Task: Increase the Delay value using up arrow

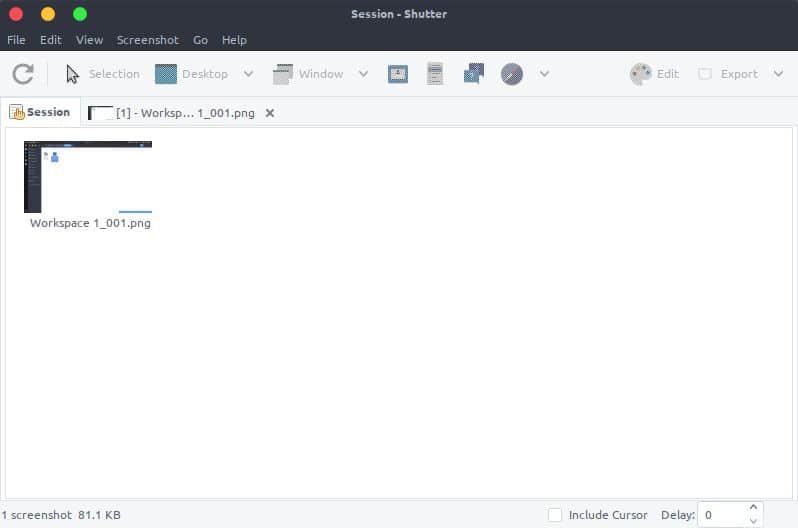Action: tap(753, 509)
